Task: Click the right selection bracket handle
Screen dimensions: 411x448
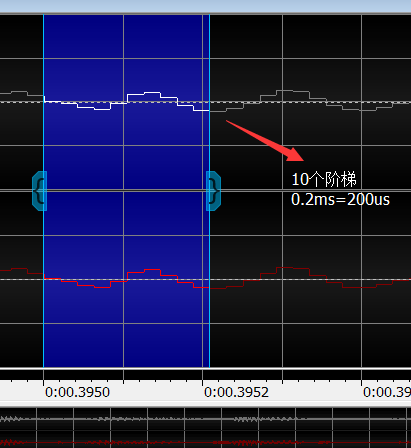Action: tap(213, 191)
